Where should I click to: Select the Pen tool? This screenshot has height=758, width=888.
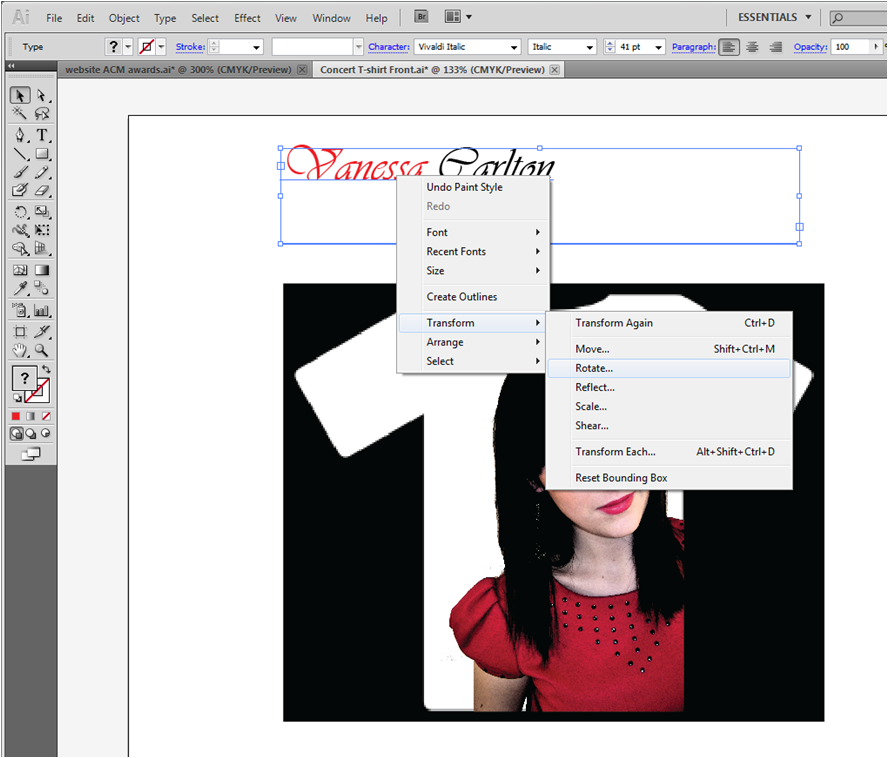[20, 135]
